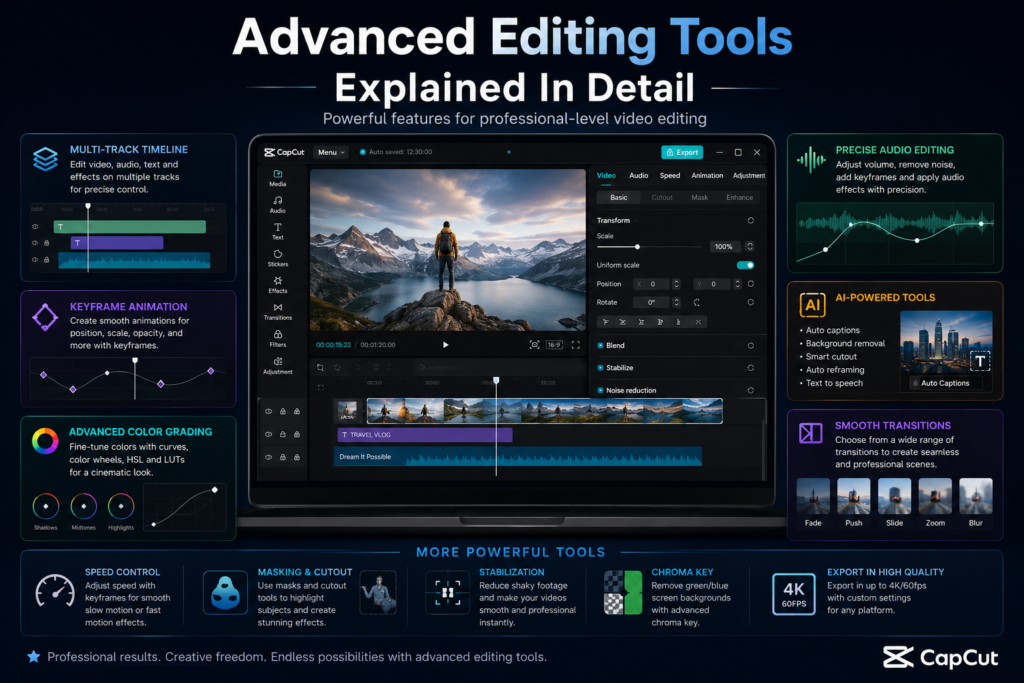The height and width of the screenshot is (683, 1024).
Task: Click the Auto Captions button
Action: 945,383
